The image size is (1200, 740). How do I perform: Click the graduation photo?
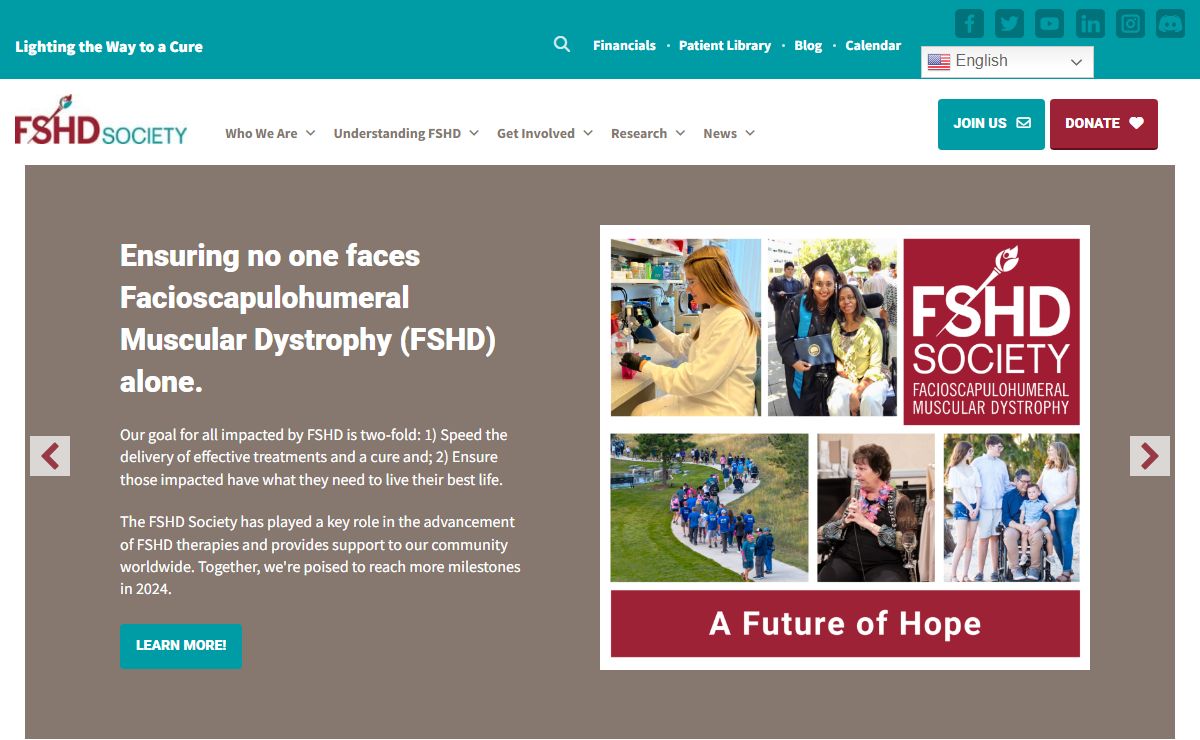(x=832, y=327)
